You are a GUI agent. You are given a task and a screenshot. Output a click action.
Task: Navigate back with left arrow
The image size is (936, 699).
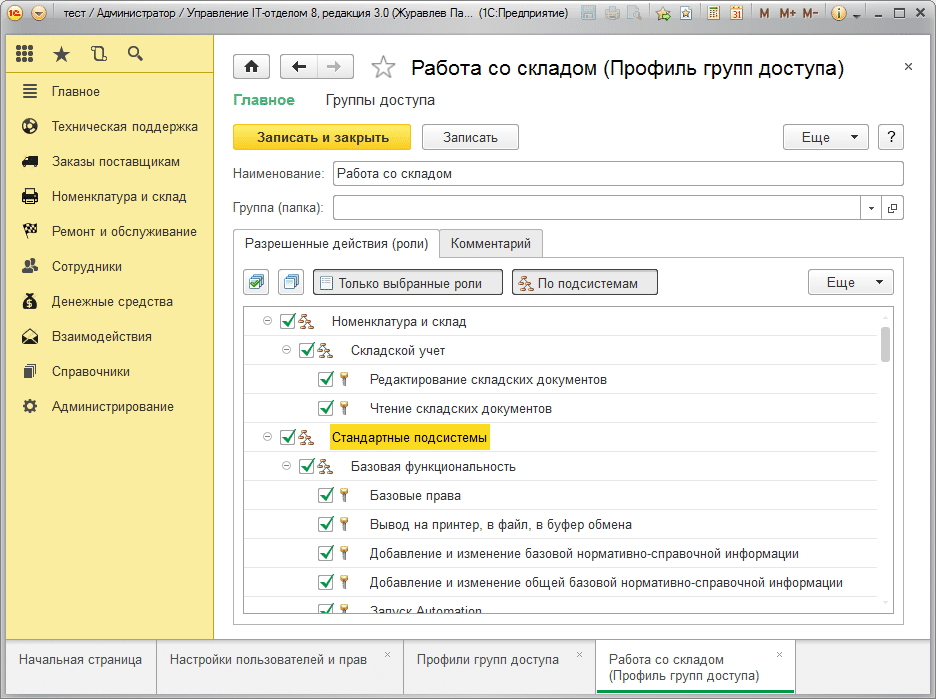pos(298,66)
